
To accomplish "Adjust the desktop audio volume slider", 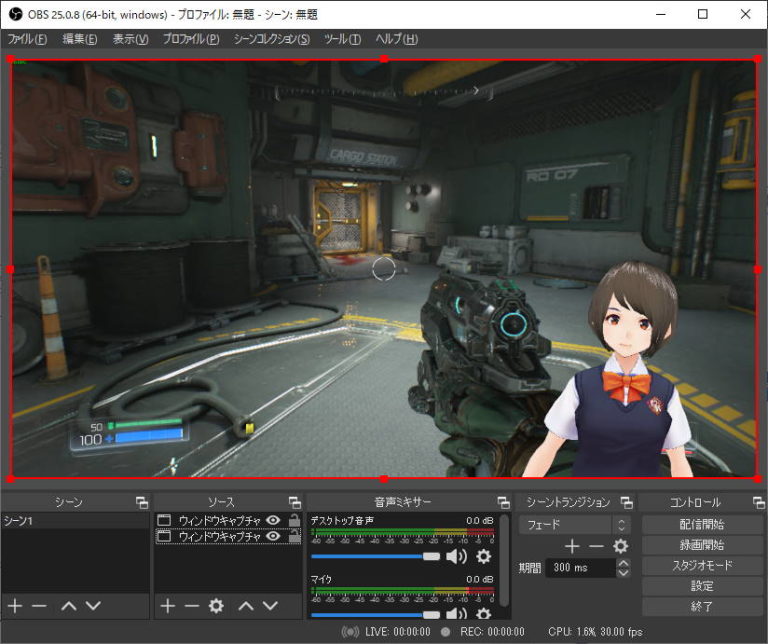I will click(432, 556).
